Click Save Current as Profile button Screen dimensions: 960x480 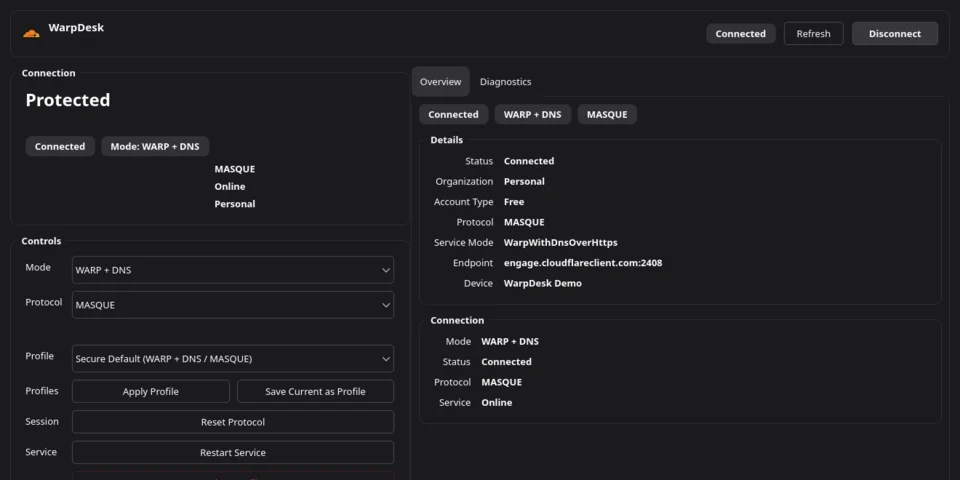[315, 391]
